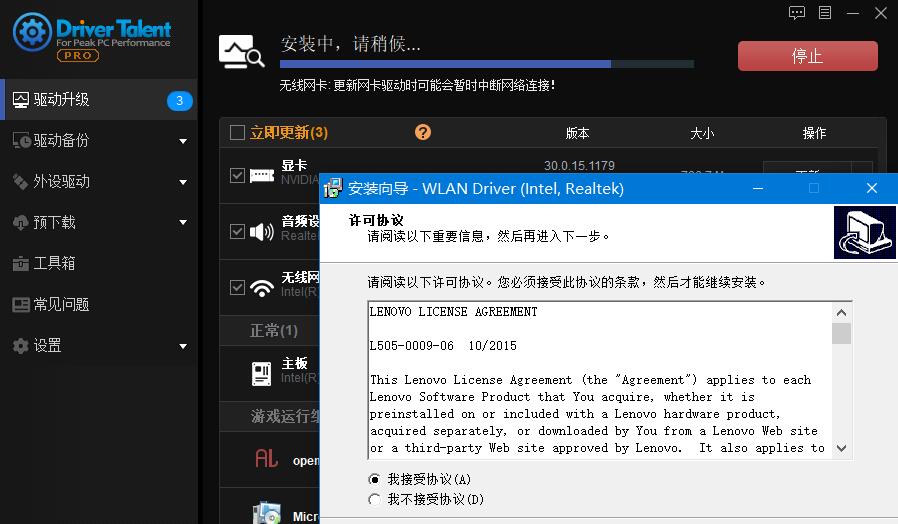Viewport: 898px width, 524px height.
Task: Expand the 预下载 dropdown arrow
Action: tap(183, 223)
